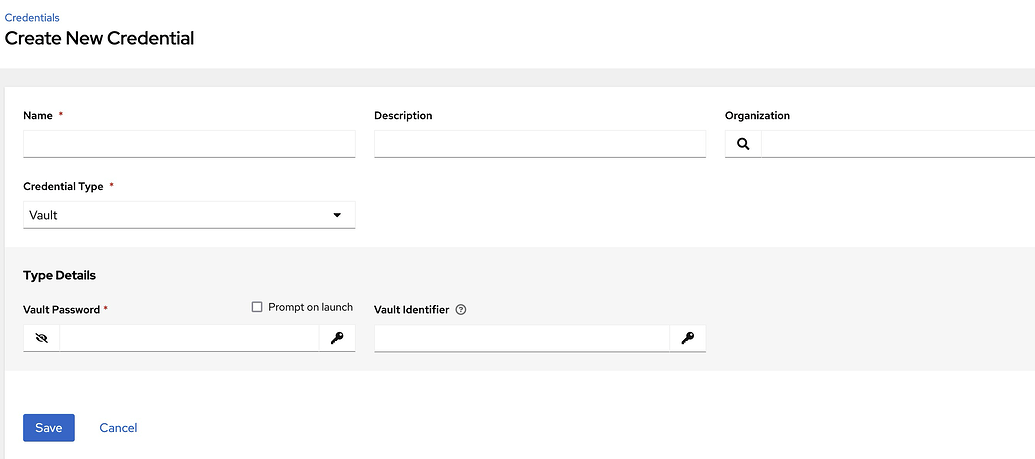1035x459 pixels.
Task: Go back via the Credentials breadcrumb link
Action: tap(32, 18)
